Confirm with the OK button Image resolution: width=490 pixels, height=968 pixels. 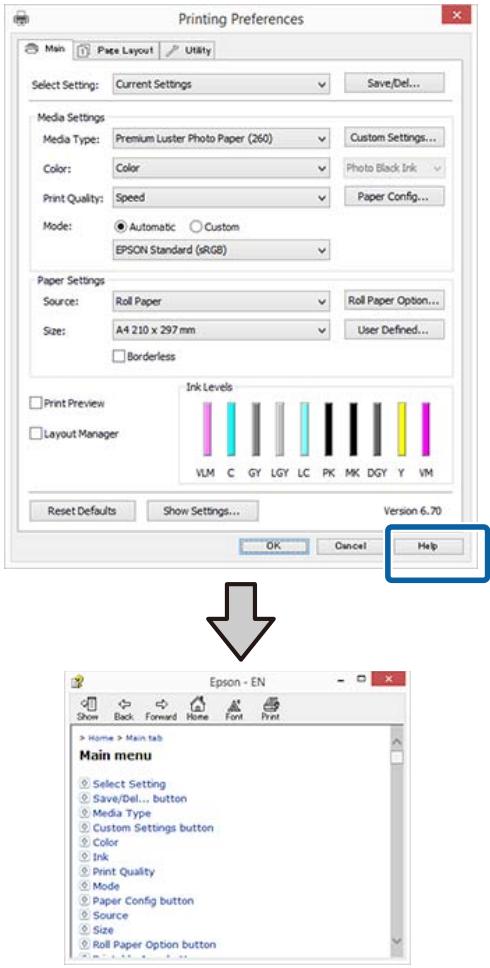(274, 546)
